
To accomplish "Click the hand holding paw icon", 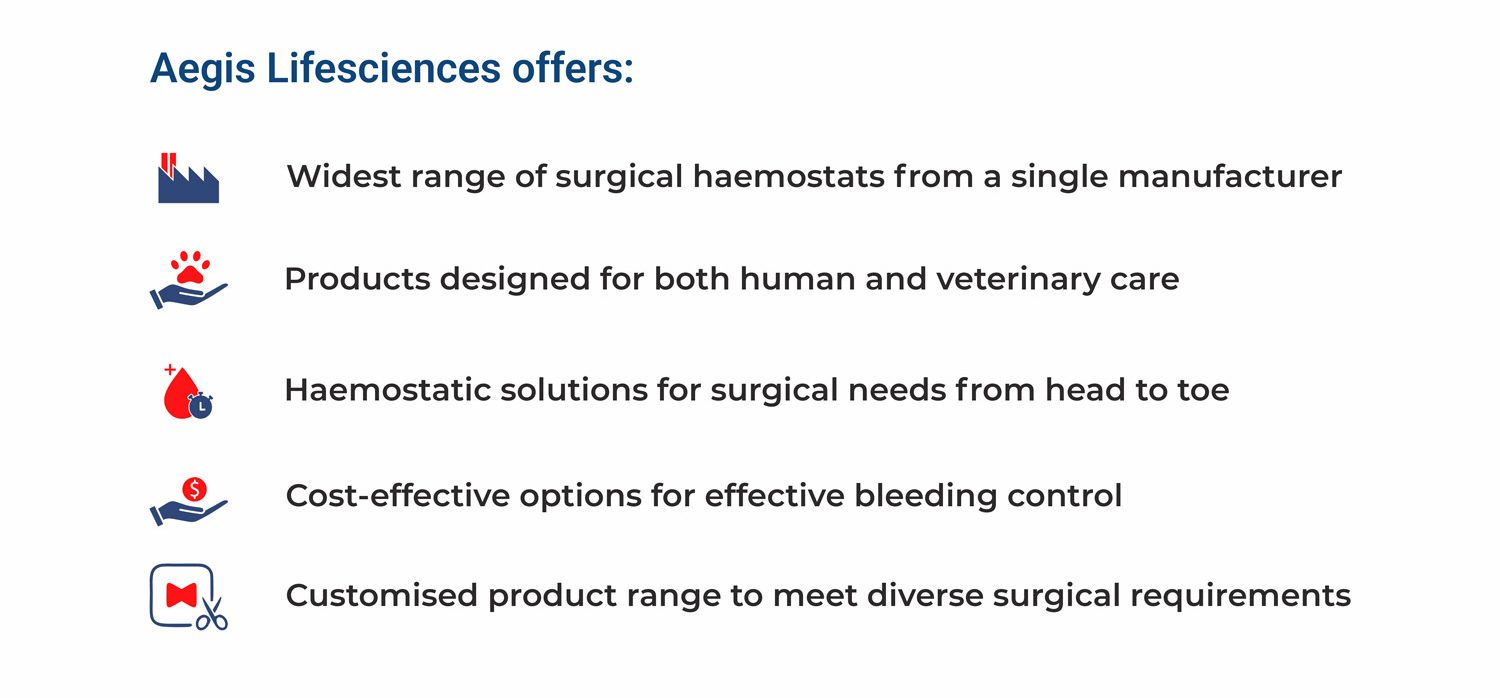I will coord(189,279).
